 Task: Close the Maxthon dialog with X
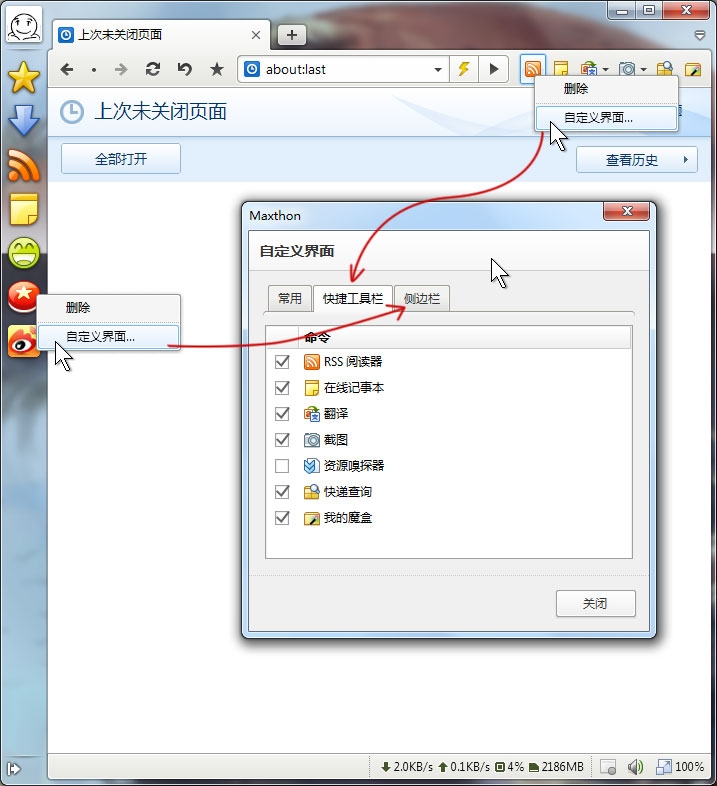(627, 211)
